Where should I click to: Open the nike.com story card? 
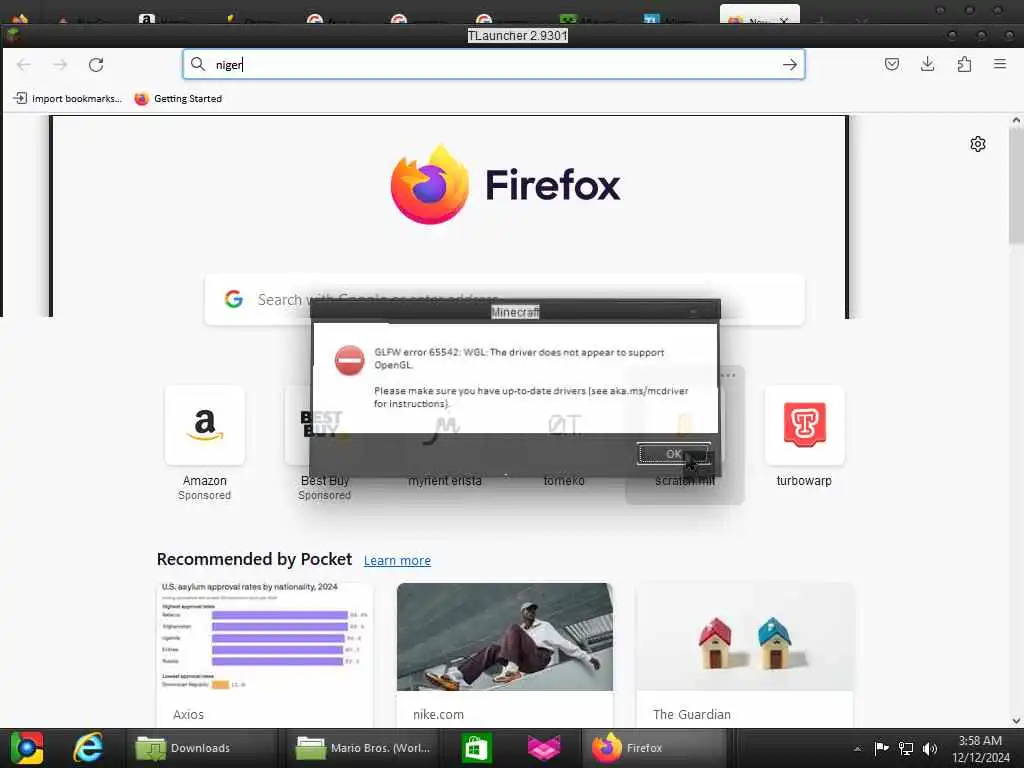point(505,653)
